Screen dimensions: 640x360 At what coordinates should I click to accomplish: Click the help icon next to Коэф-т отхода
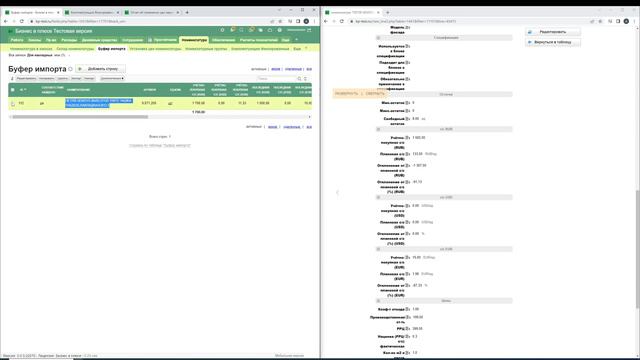coord(407,309)
